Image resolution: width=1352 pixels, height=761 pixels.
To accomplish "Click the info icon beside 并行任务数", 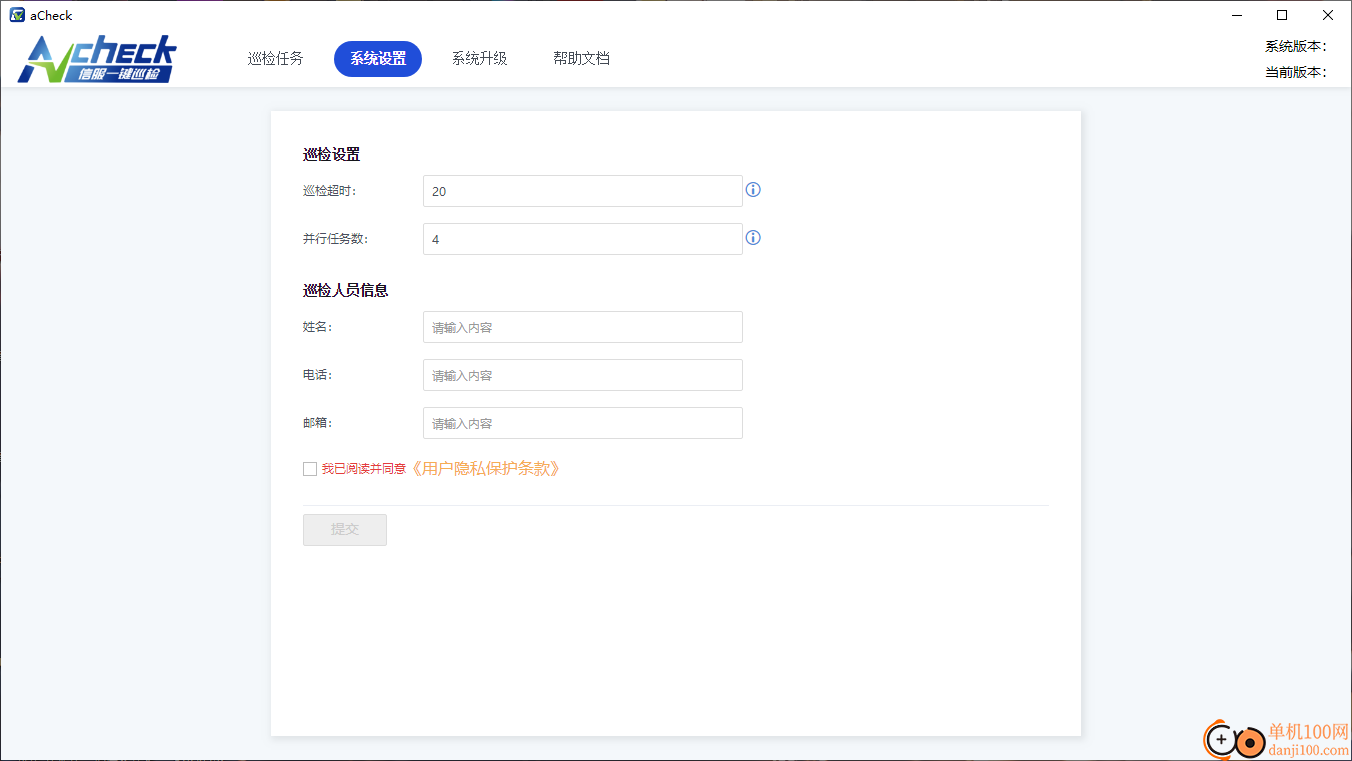I will pos(753,237).
